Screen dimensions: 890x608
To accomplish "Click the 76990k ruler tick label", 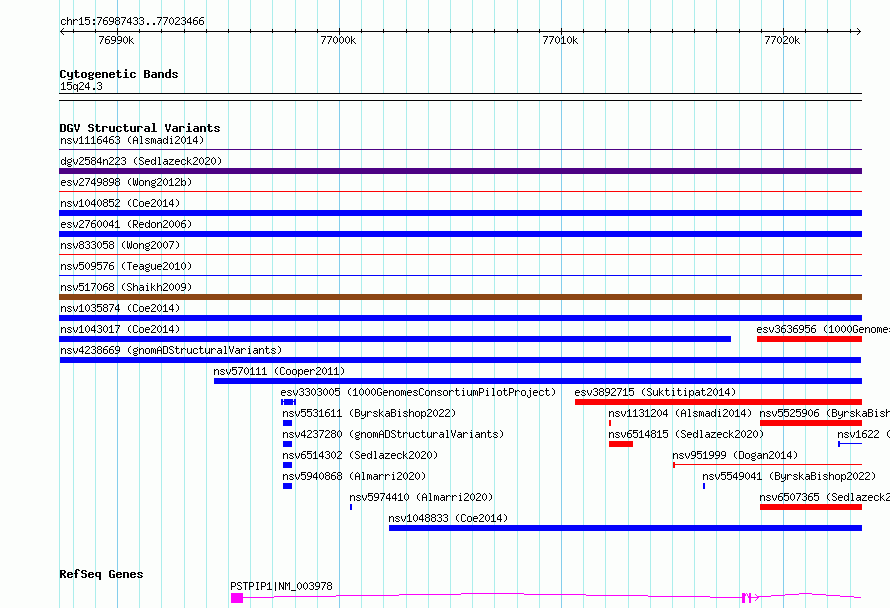I will [116, 40].
